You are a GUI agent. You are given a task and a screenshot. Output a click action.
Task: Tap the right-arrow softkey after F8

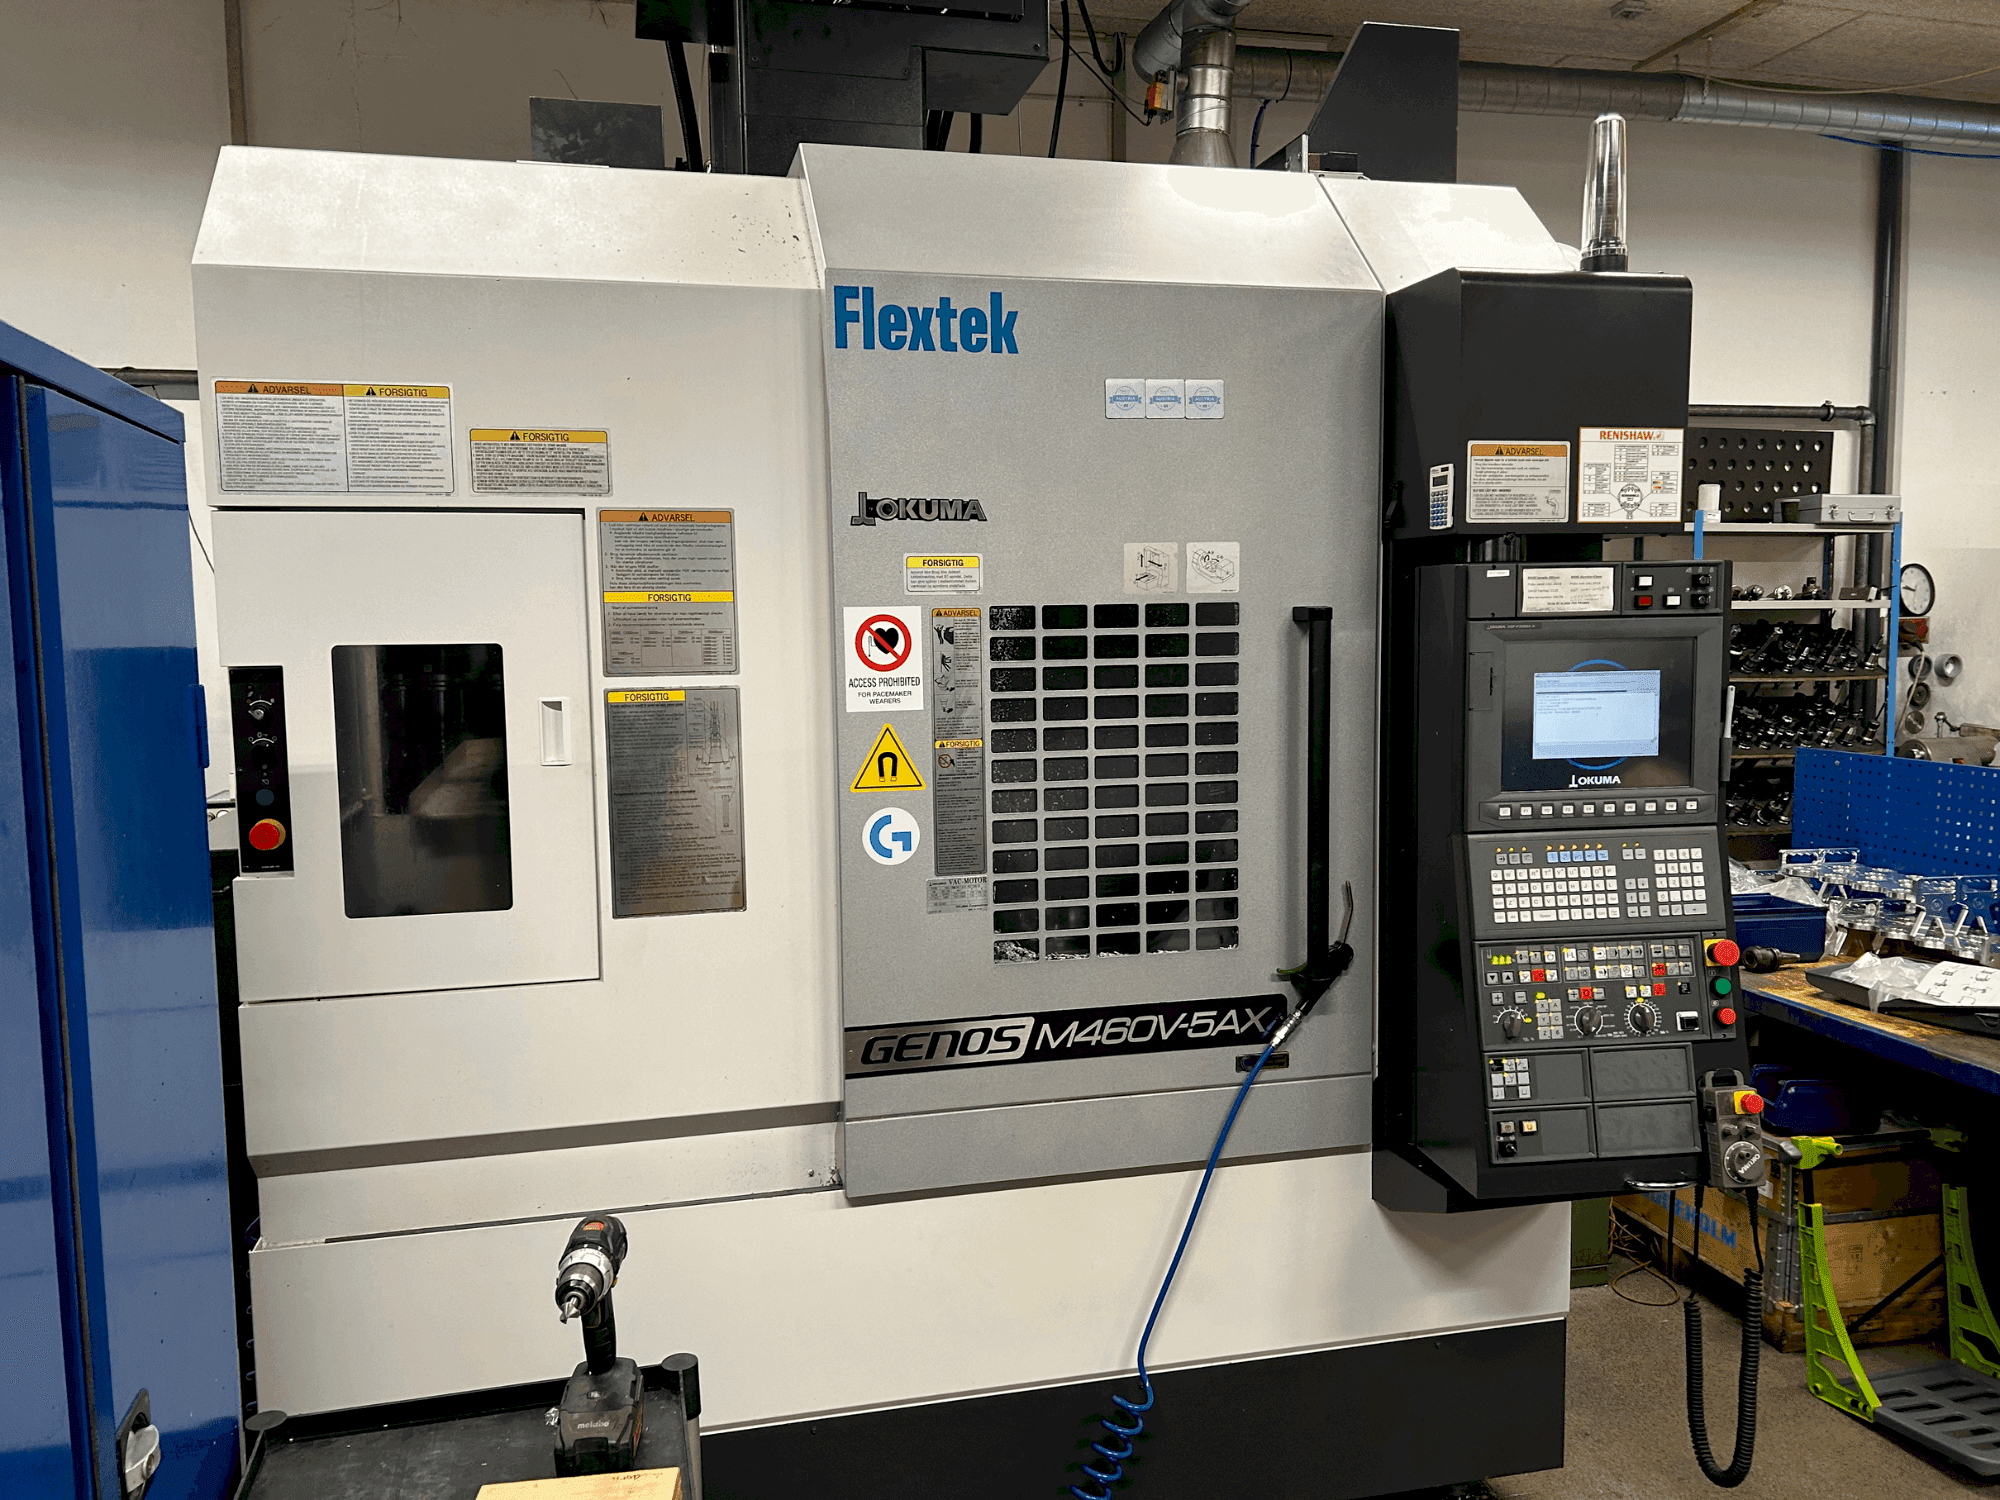pyautogui.click(x=1691, y=805)
